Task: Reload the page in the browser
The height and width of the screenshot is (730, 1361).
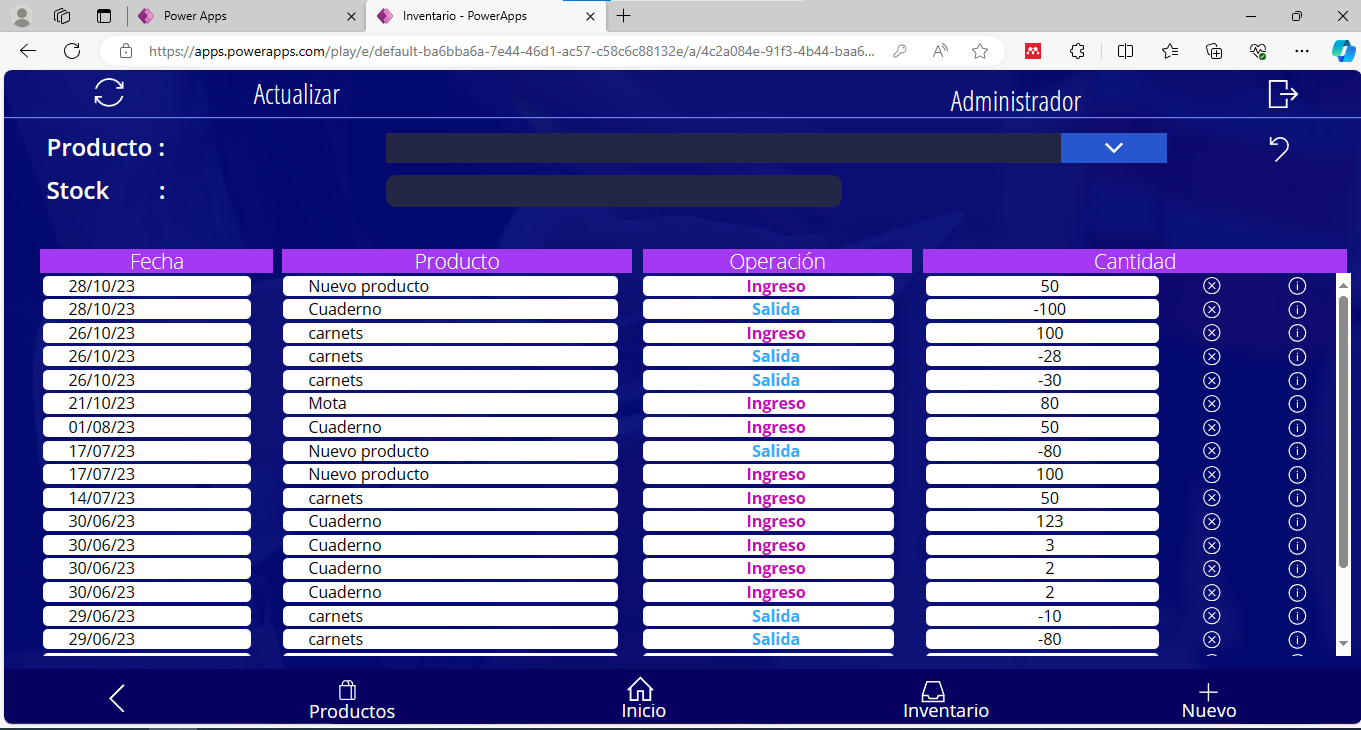Action: point(72,51)
